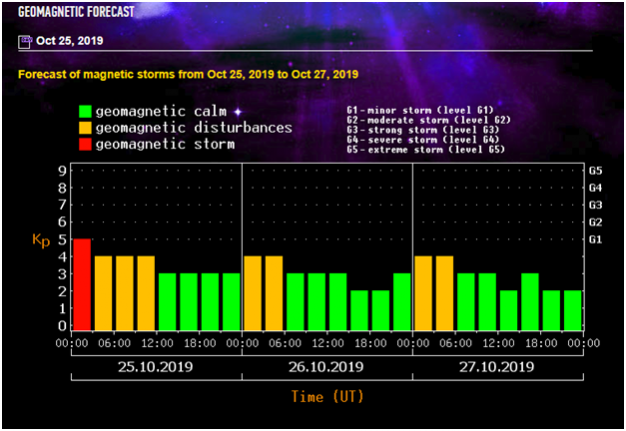Click the G5-extreme storm legend entry
The width and height of the screenshot is (626, 431).
pos(425,150)
